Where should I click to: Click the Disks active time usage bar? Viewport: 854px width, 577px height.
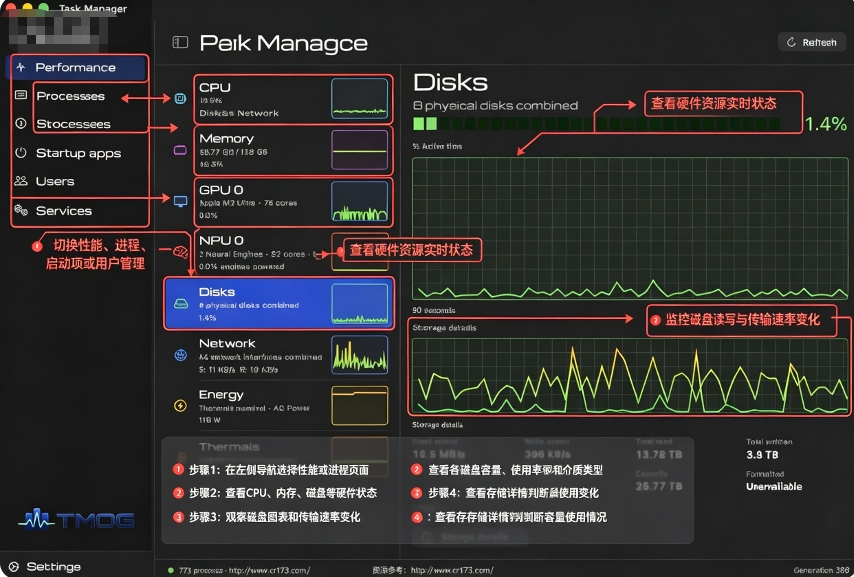point(596,124)
